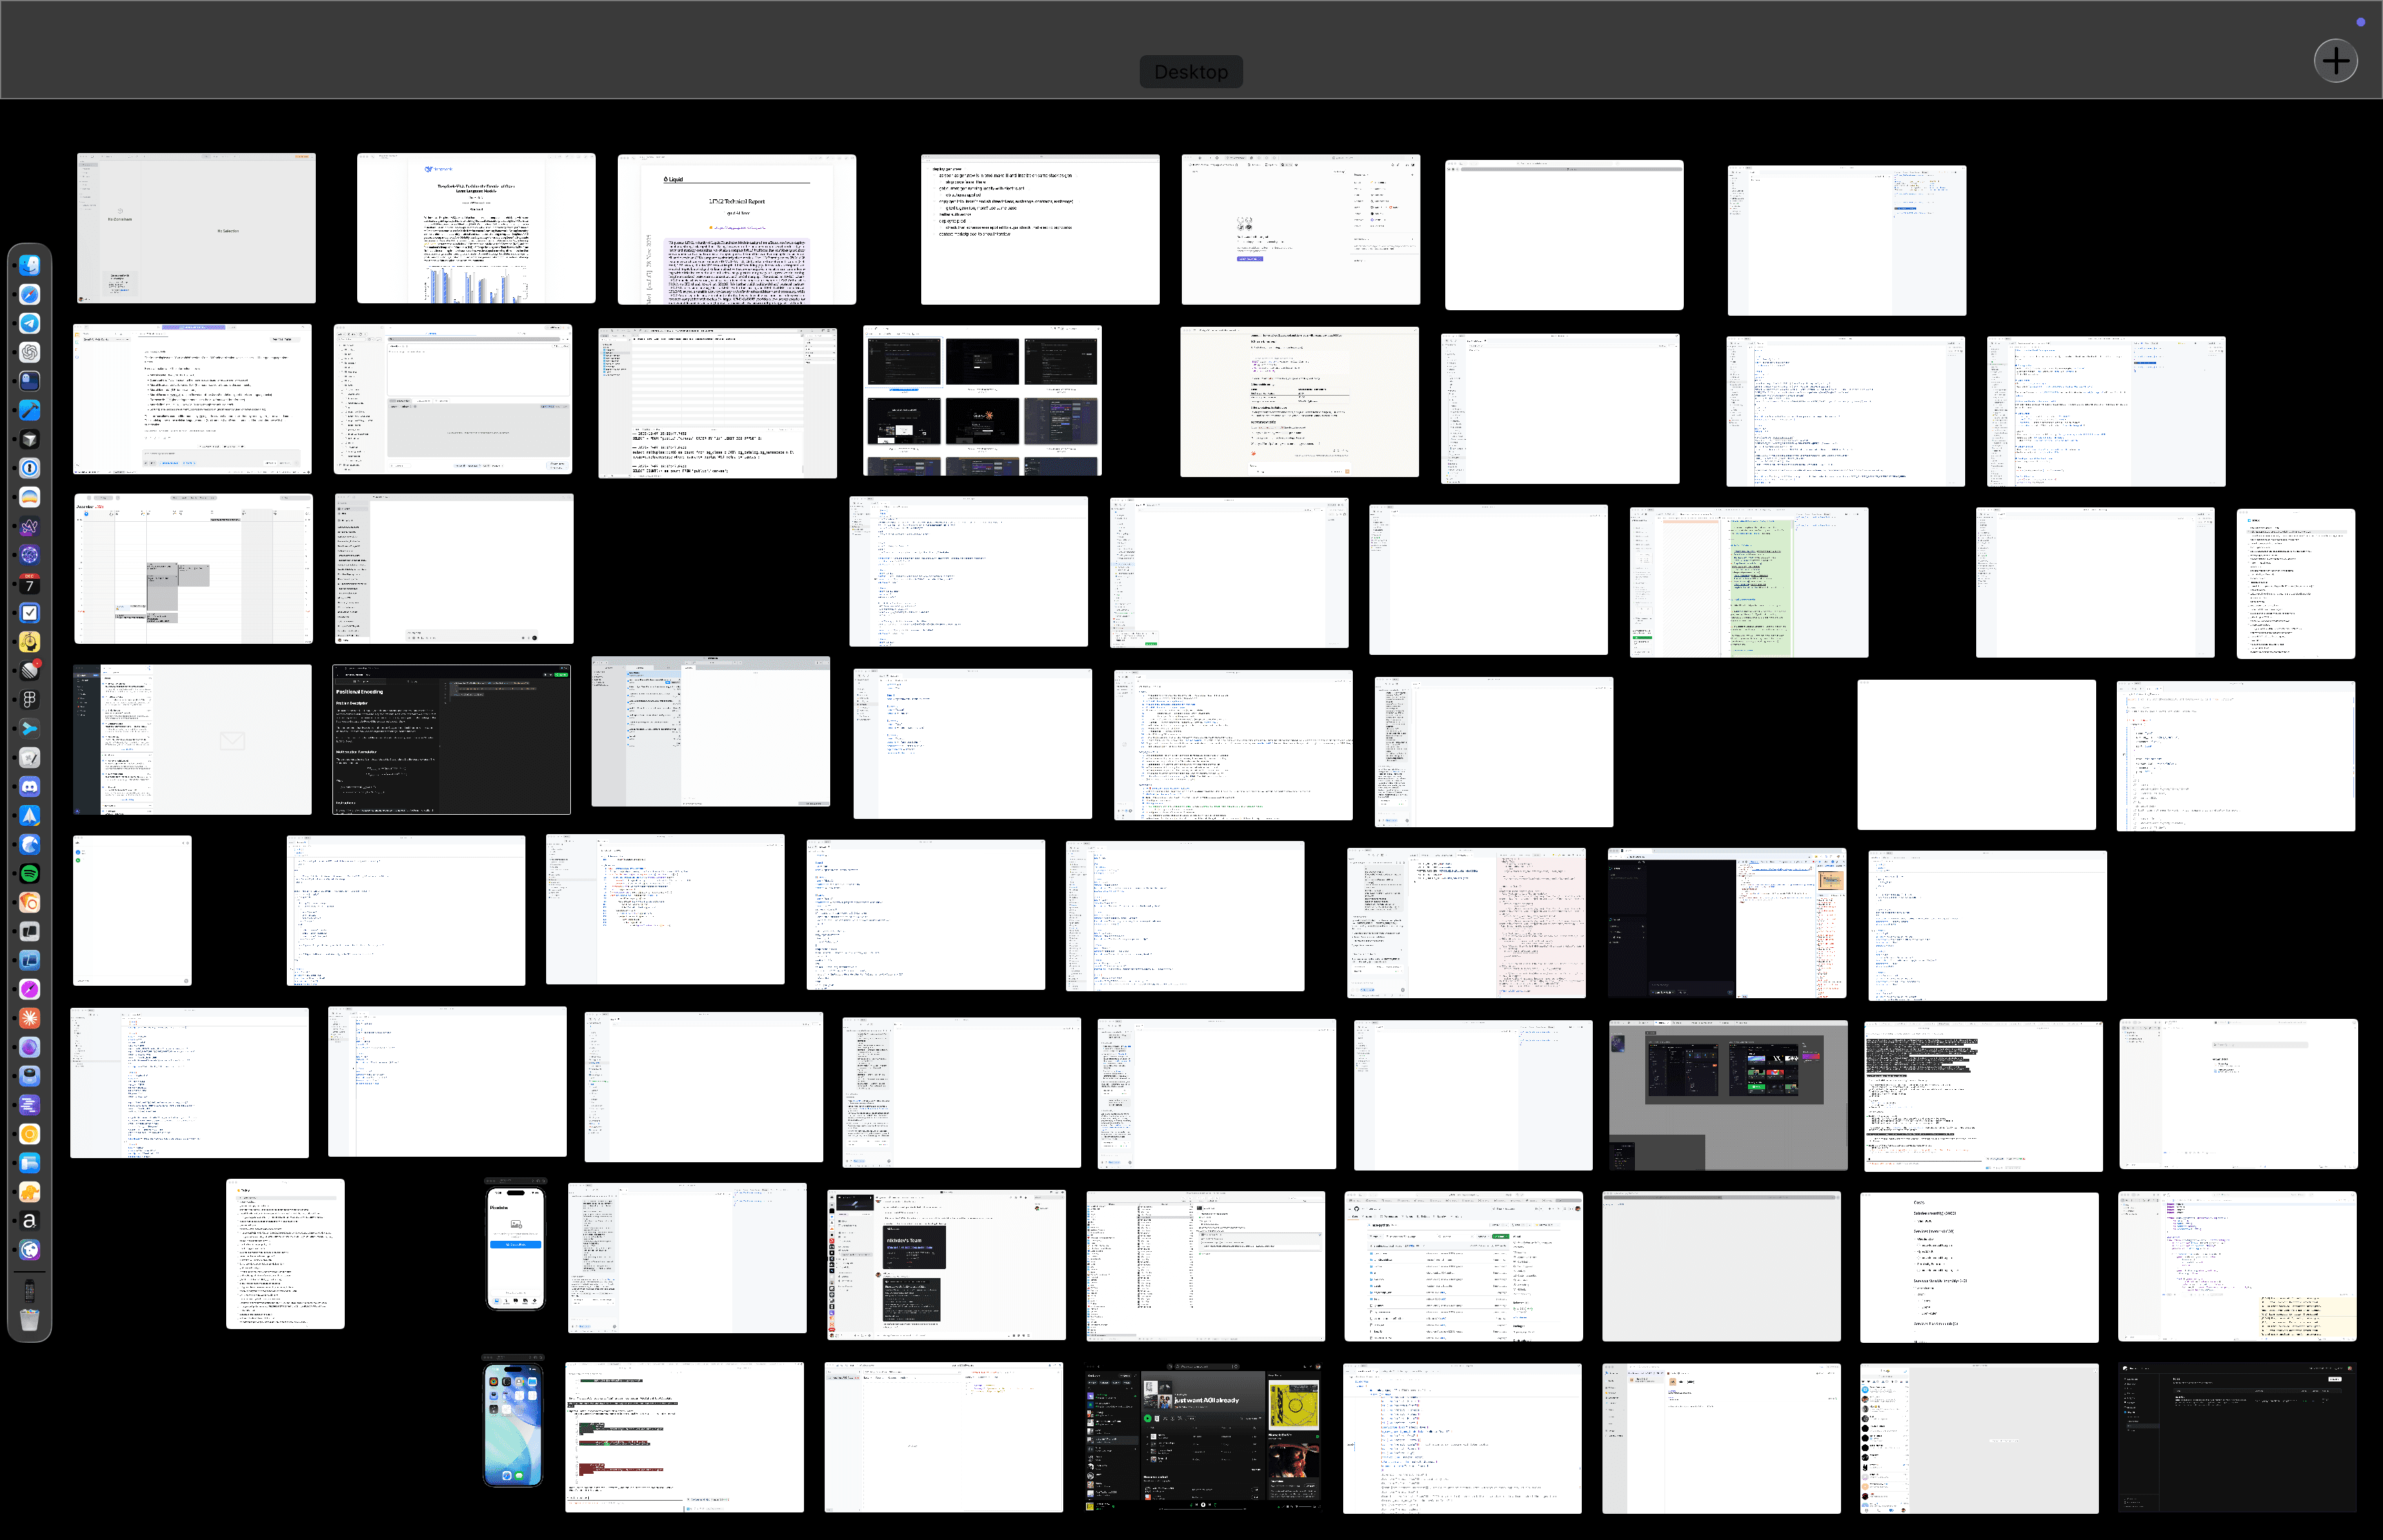Open the Claude app dock icon

tap(30, 1018)
